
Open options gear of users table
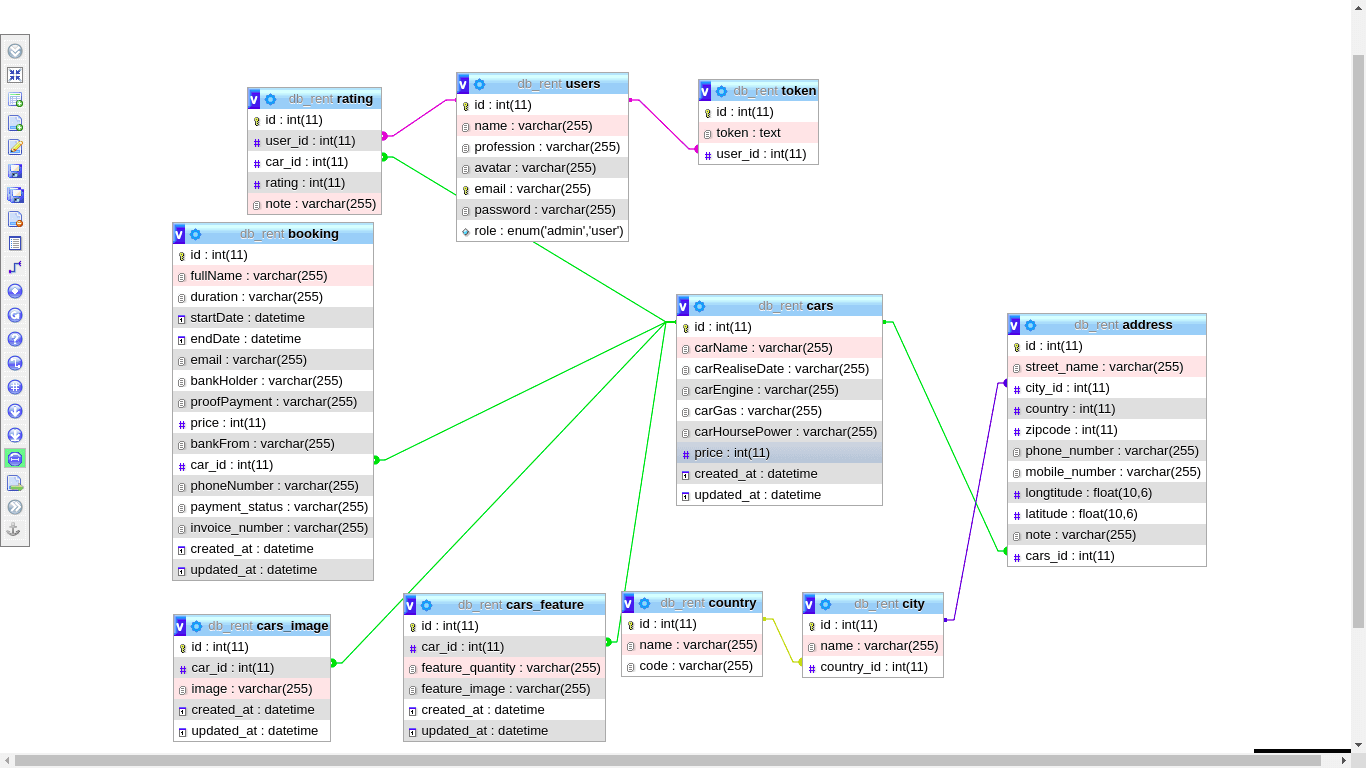coord(479,84)
